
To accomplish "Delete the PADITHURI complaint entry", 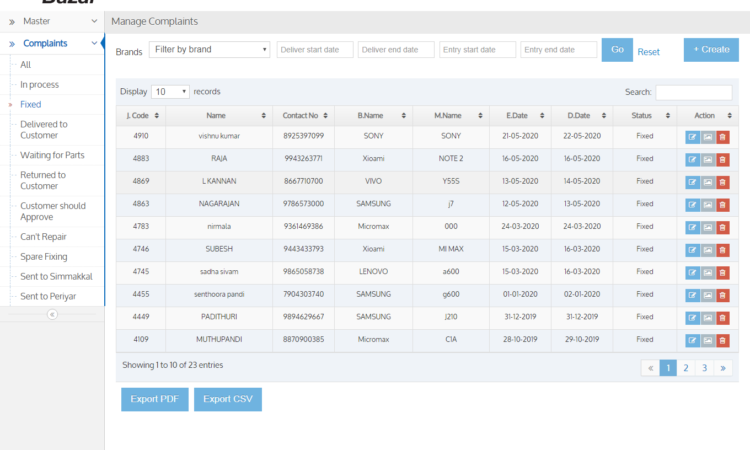I will (722, 317).
